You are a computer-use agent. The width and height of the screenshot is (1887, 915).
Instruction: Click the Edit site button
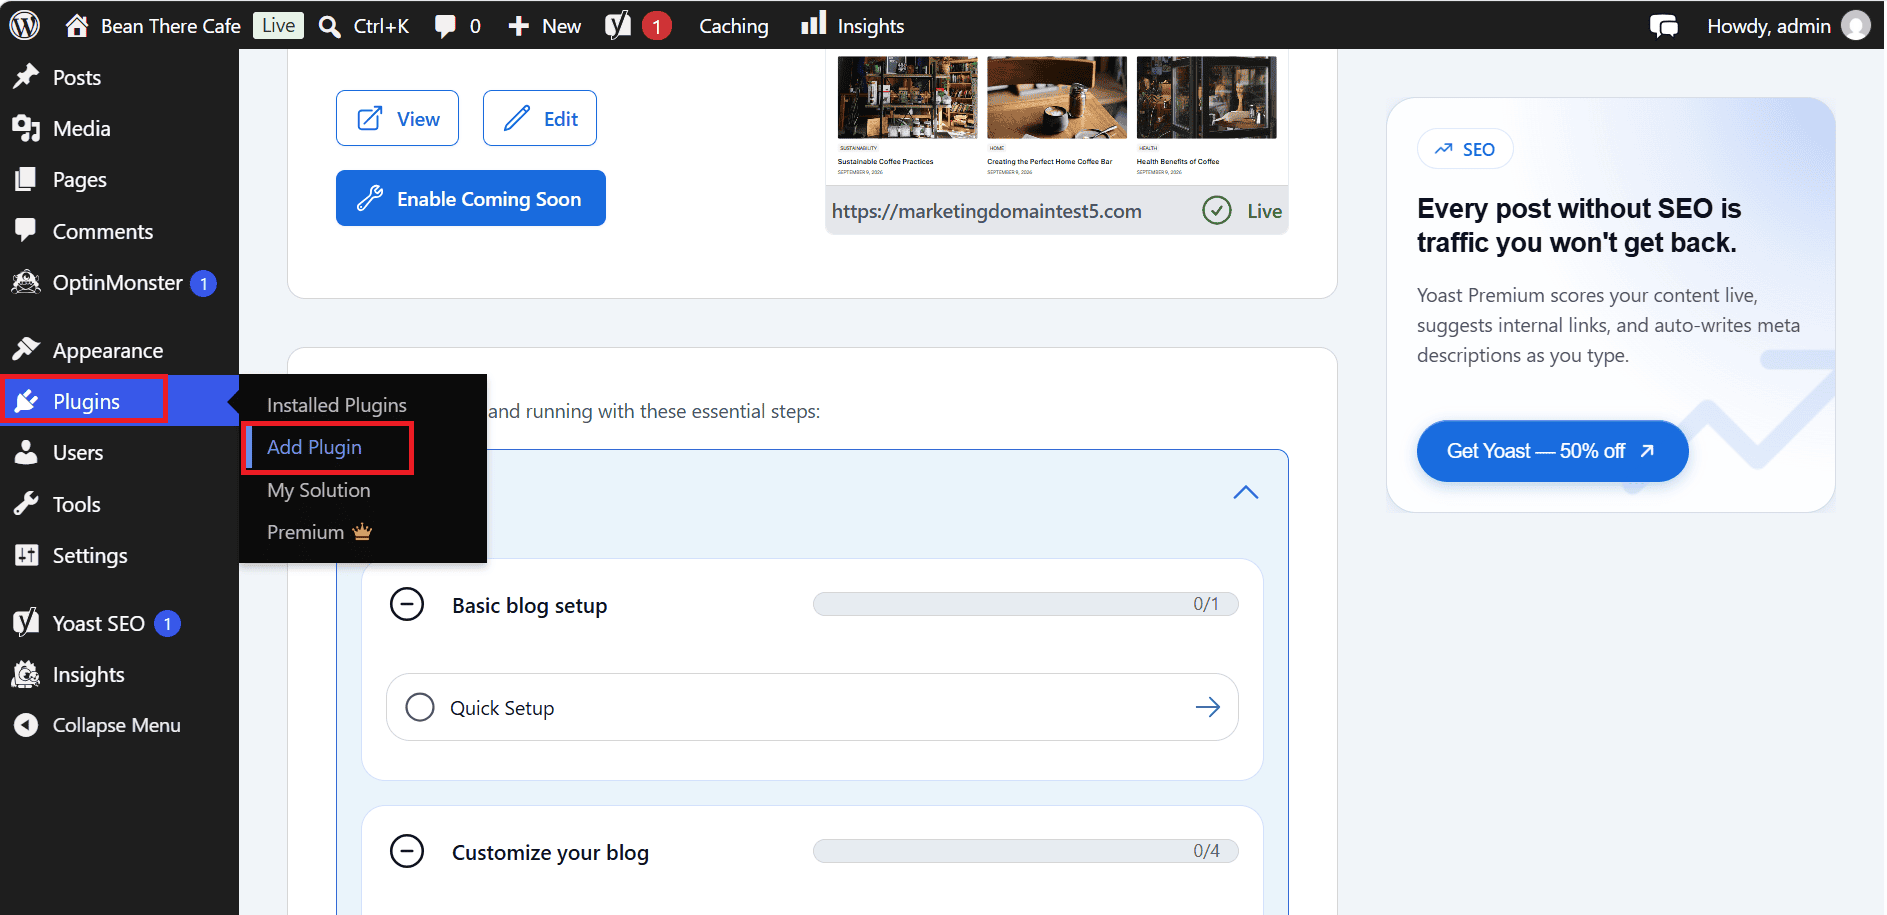540,118
